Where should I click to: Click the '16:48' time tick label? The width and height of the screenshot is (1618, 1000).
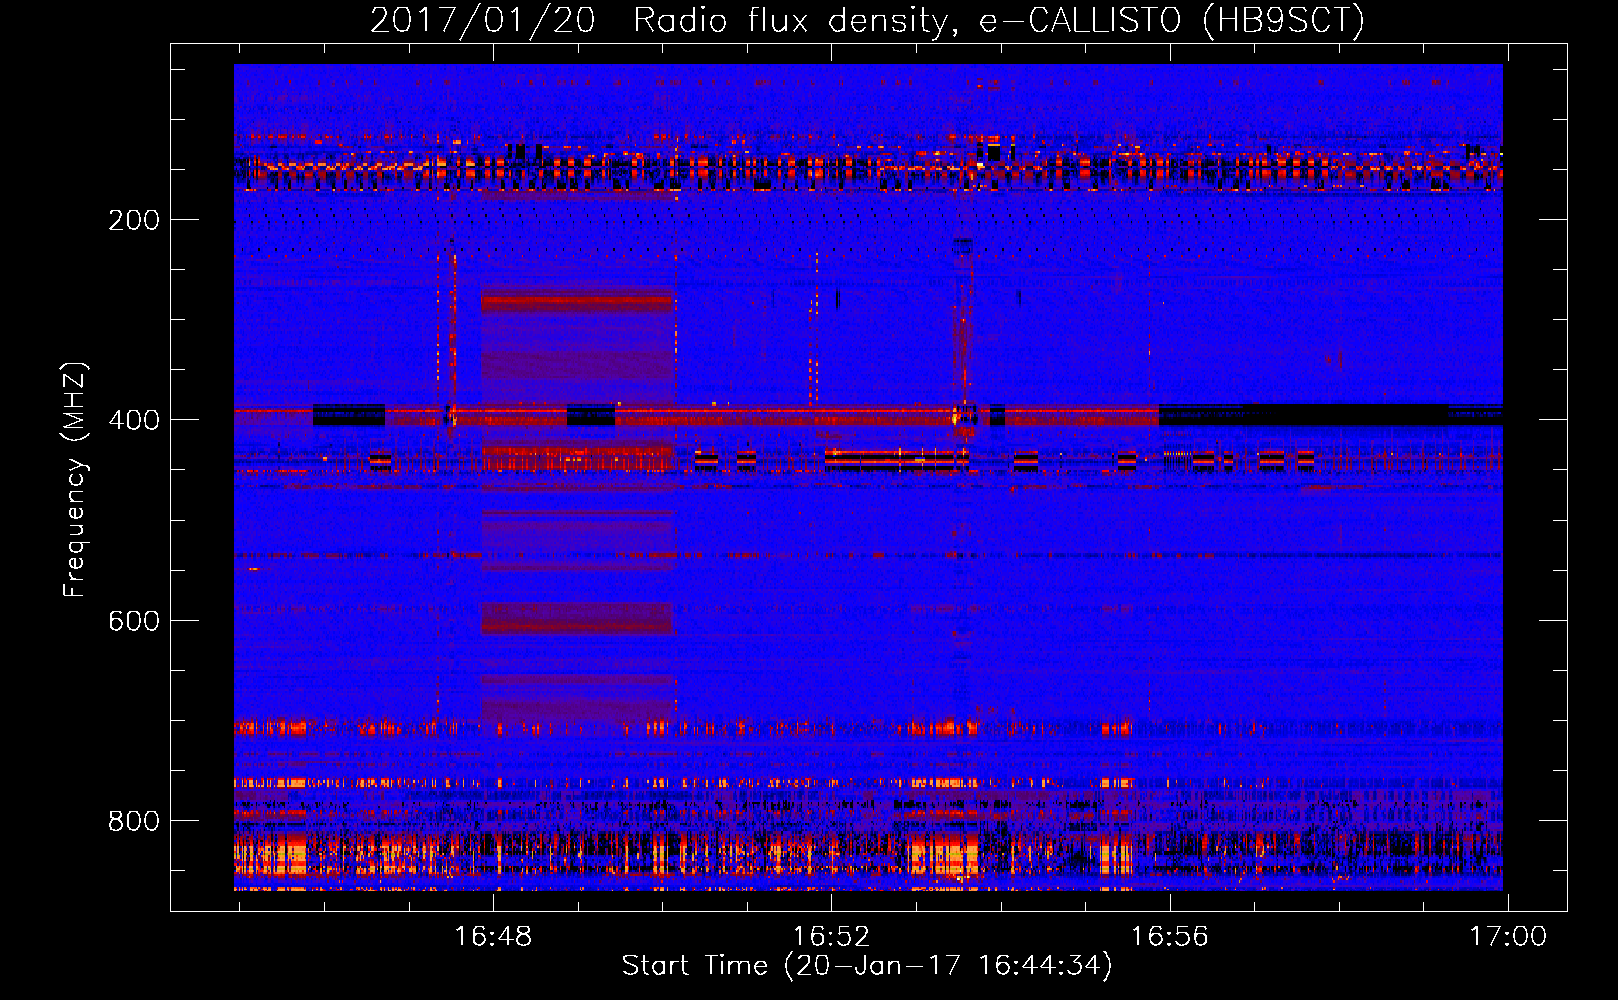click(493, 937)
